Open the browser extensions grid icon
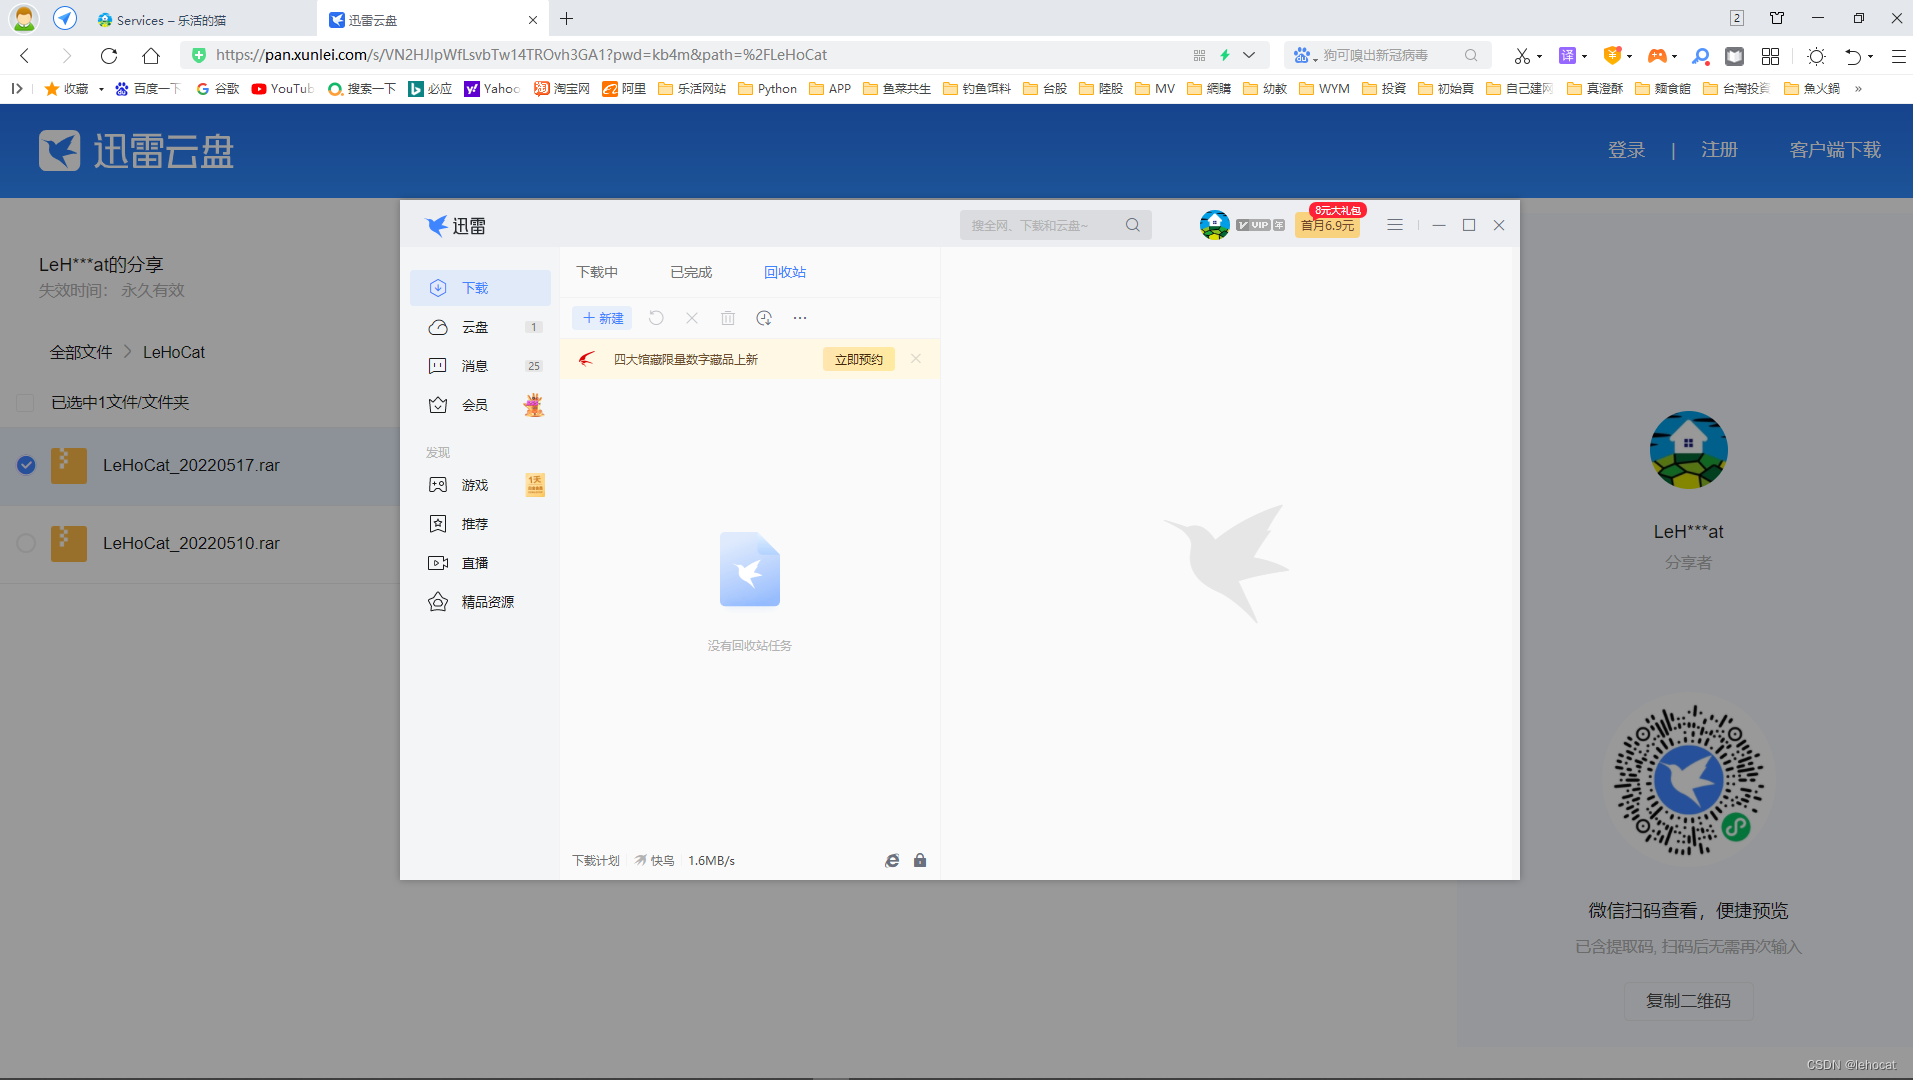 click(x=1770, y=56)
